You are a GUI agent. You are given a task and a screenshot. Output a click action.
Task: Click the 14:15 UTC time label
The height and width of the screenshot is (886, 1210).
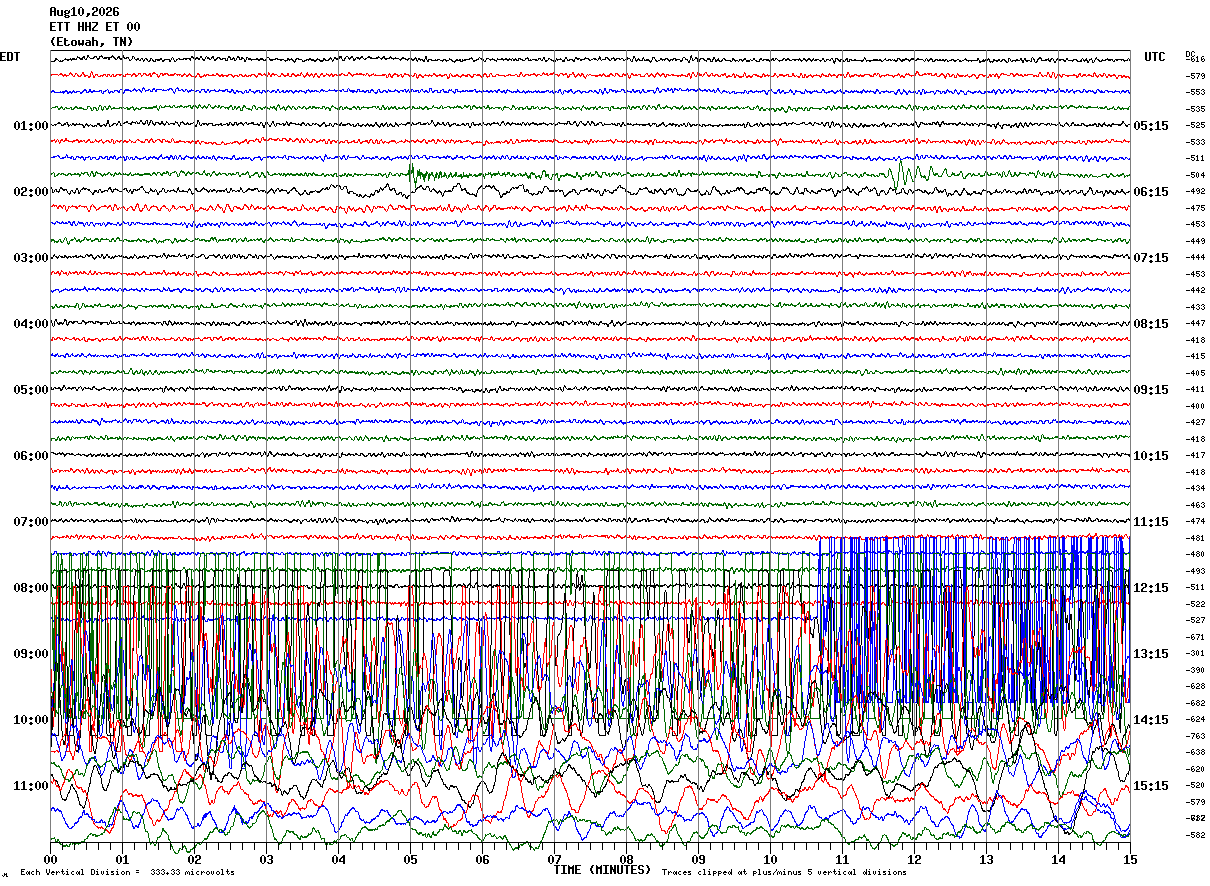pyautogui.click(x=1150, y=720)
